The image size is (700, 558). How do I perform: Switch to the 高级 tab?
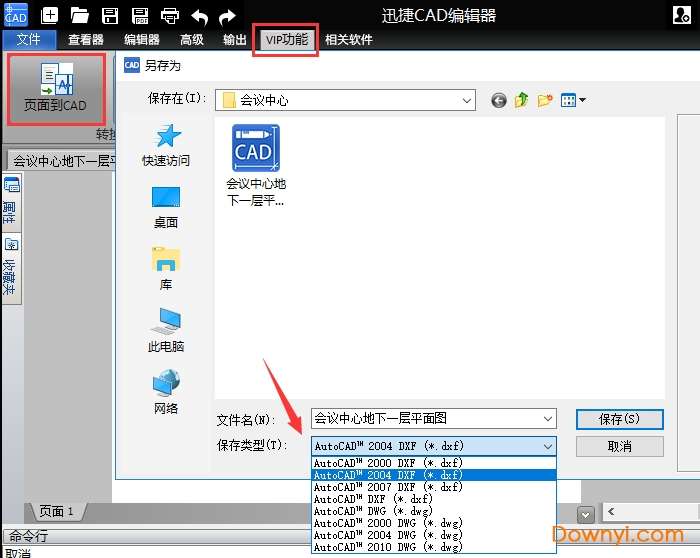pos(192,40)
